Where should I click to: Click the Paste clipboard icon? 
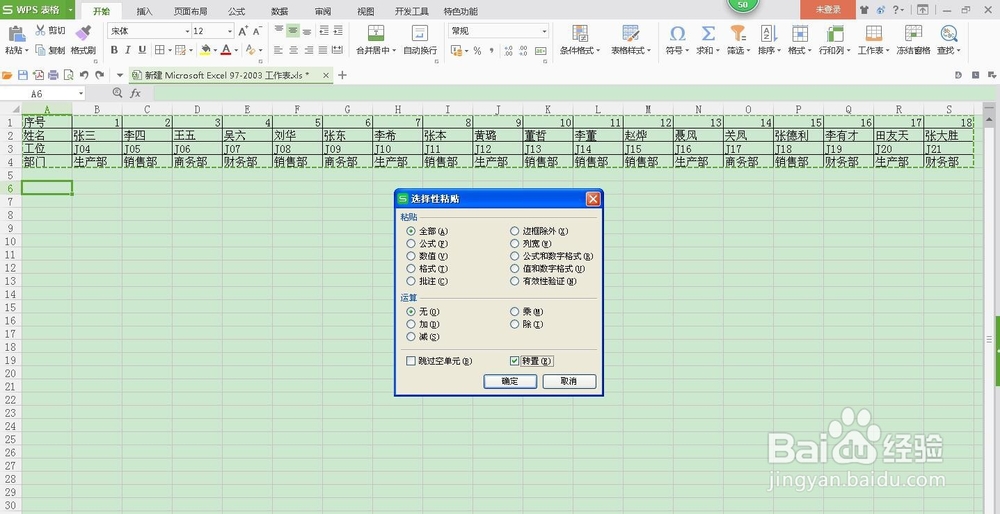pyautogui.click(x=16, y=34)
